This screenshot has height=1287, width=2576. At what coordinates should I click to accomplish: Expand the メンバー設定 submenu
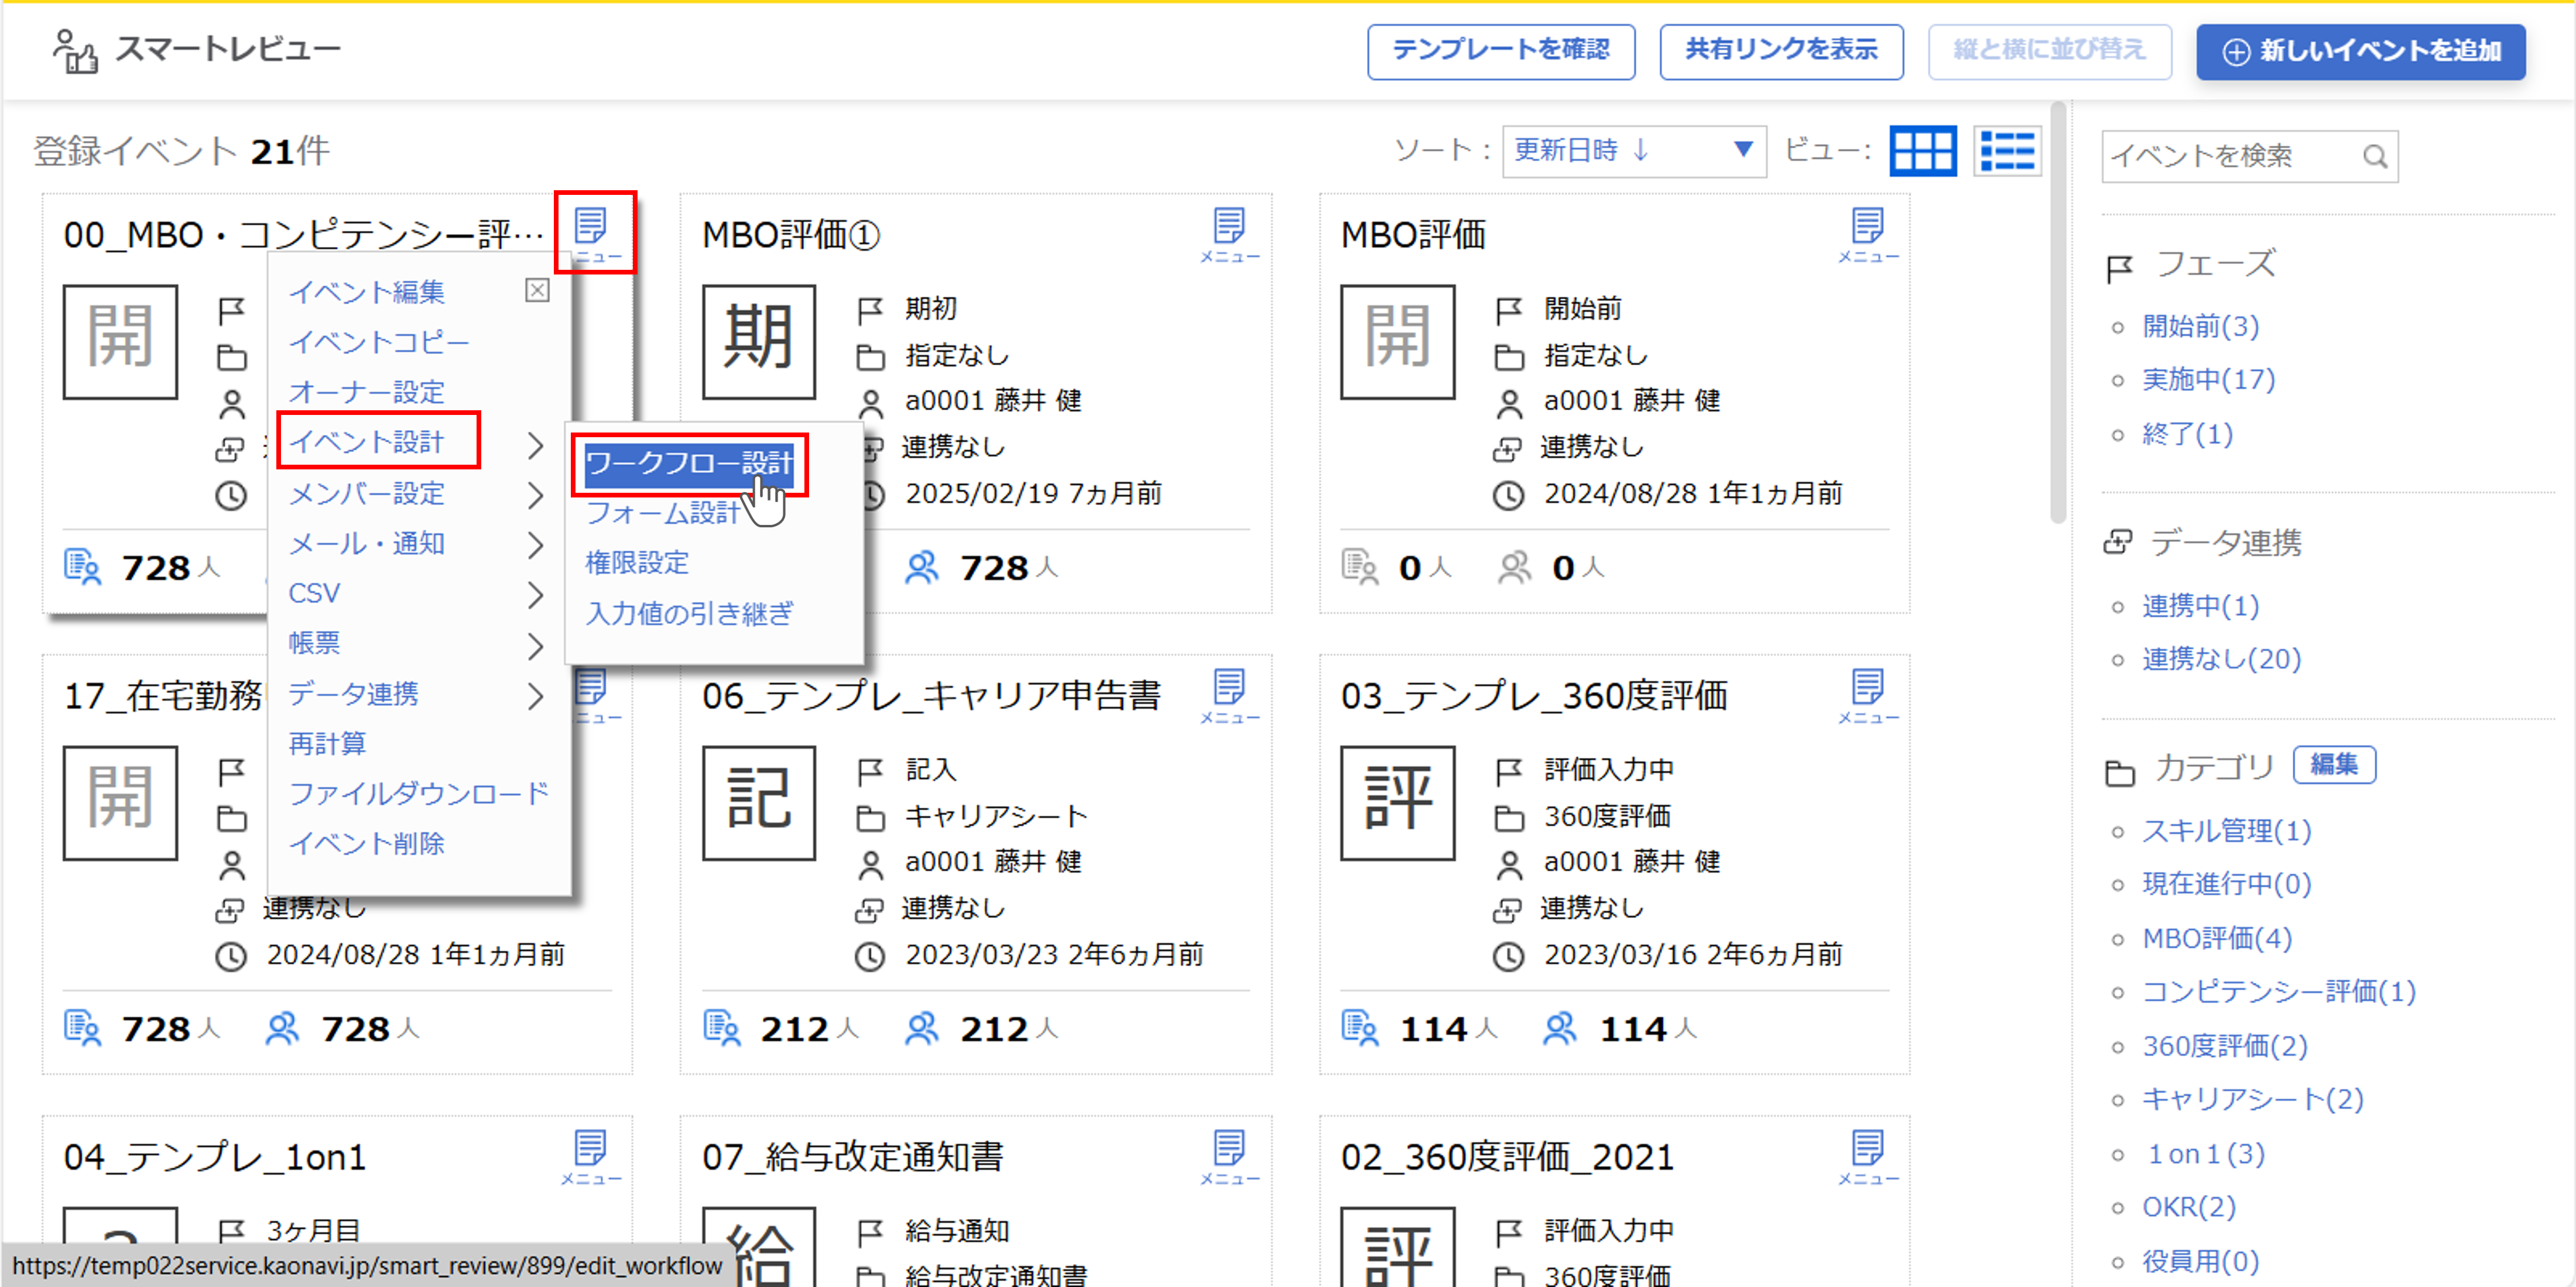click(368, 493)
